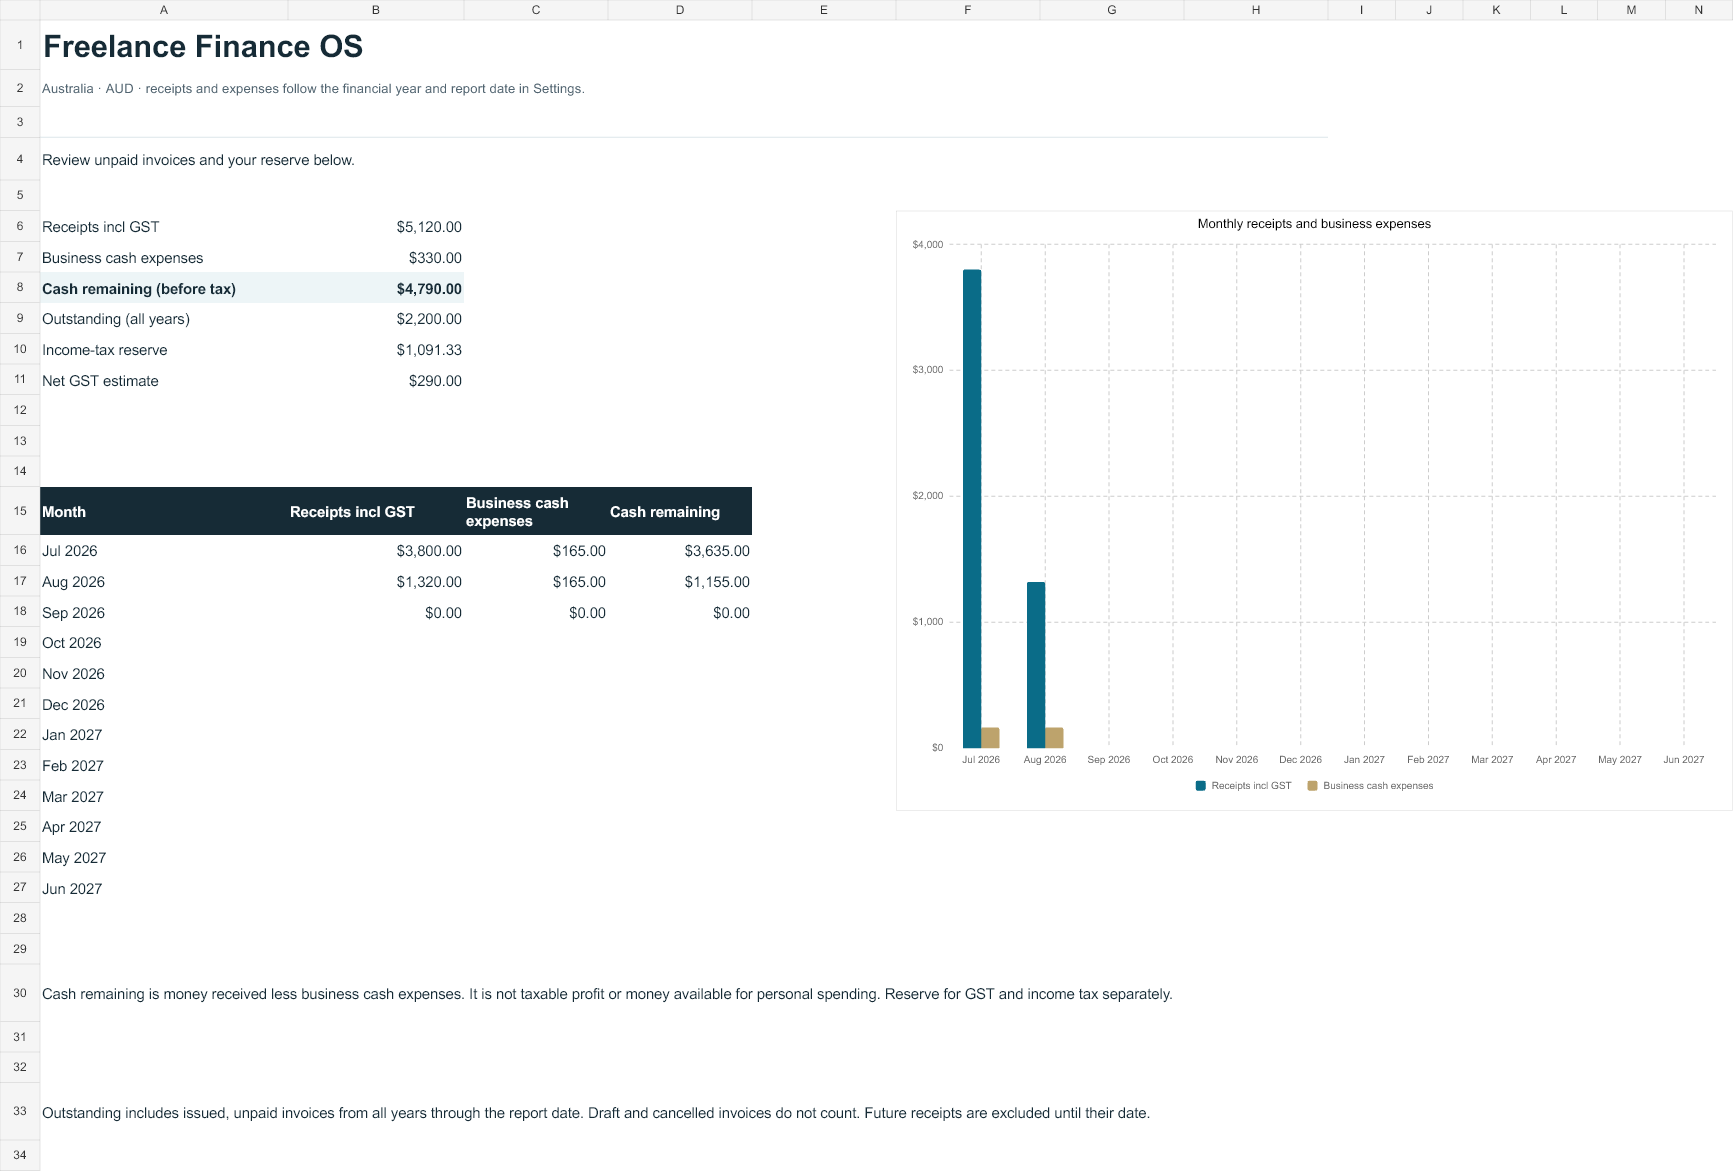Select Outstanding (all years) label cell
The width and height of the screenshot is (1733, 1171).
(116, 319)
